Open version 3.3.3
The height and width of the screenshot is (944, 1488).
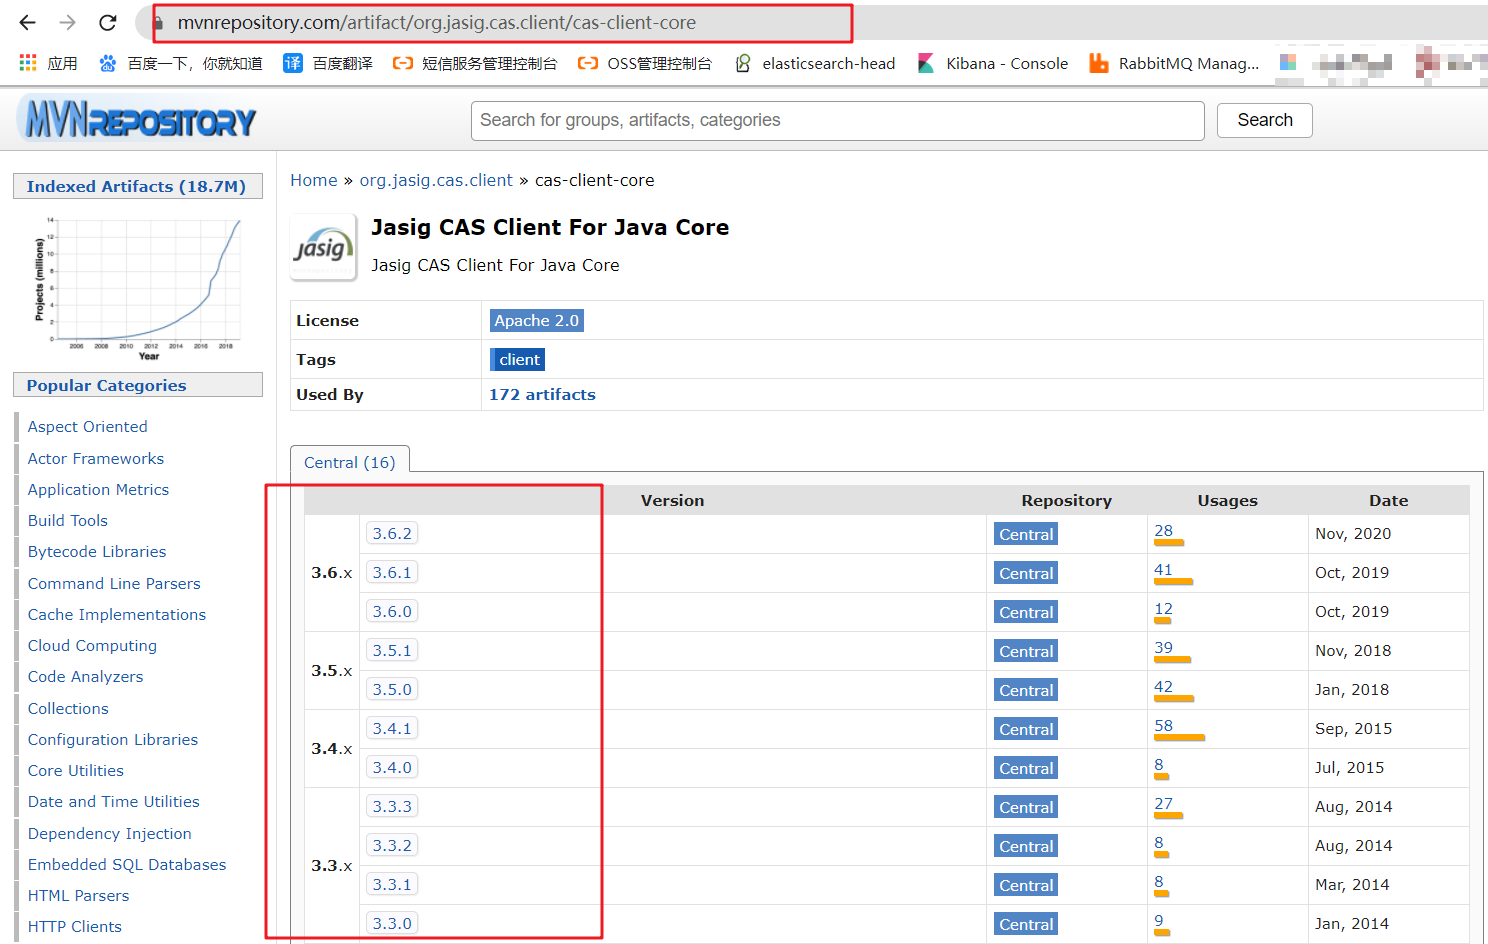(392, 806)
